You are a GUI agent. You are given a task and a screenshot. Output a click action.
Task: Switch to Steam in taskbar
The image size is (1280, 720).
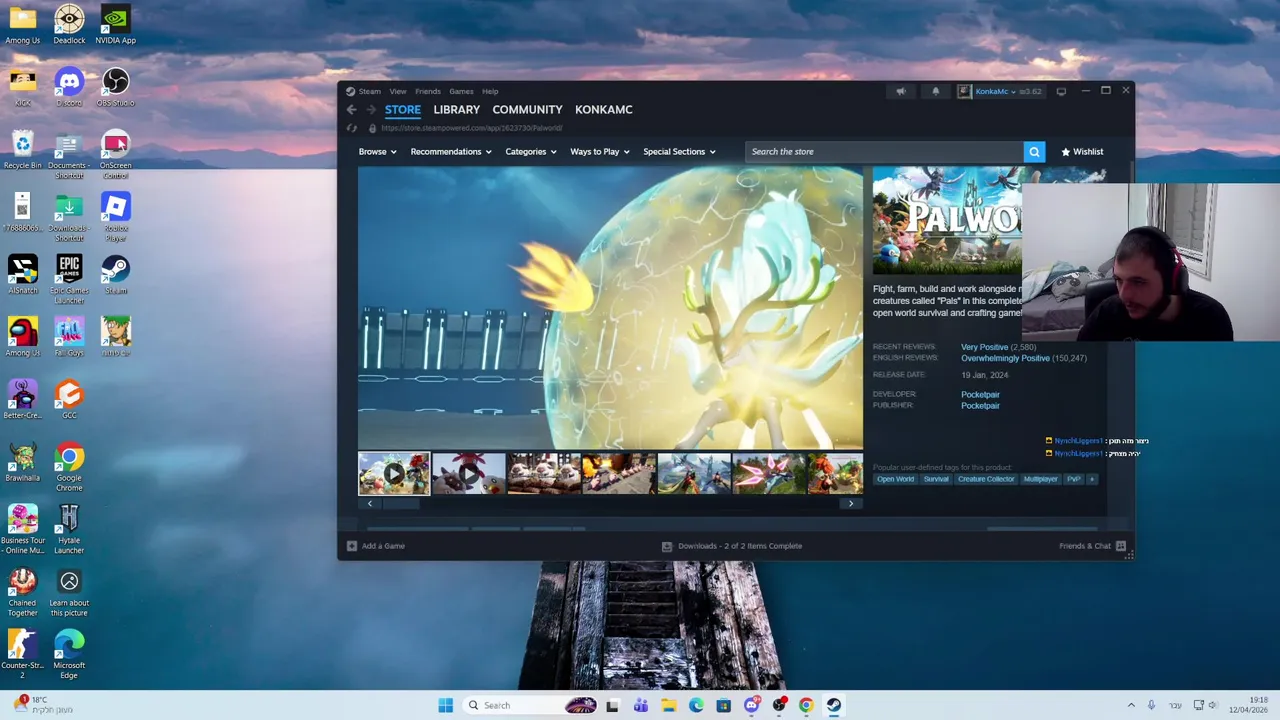click(x=833, y=705)
